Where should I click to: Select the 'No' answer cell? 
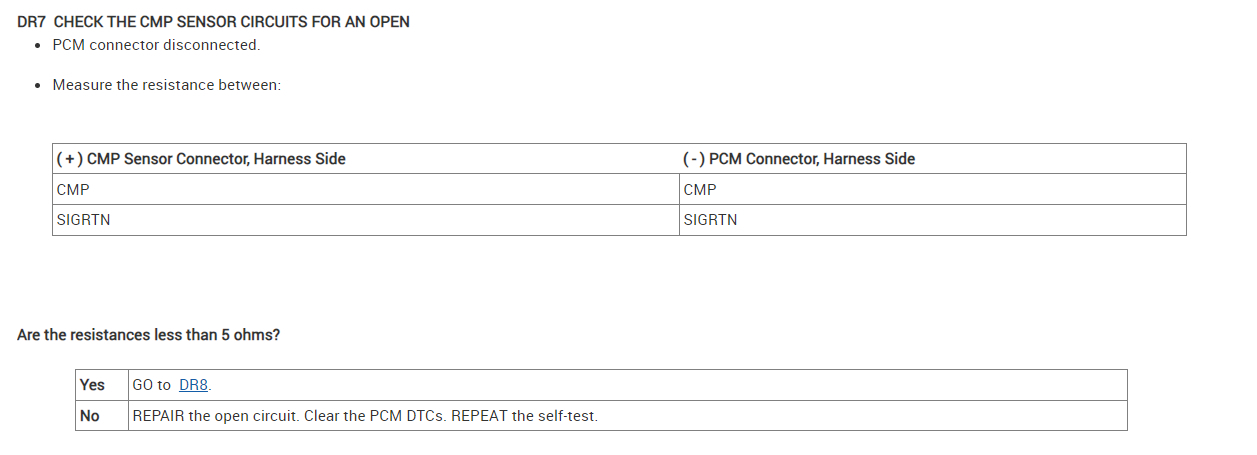click(x=90, y=416)
